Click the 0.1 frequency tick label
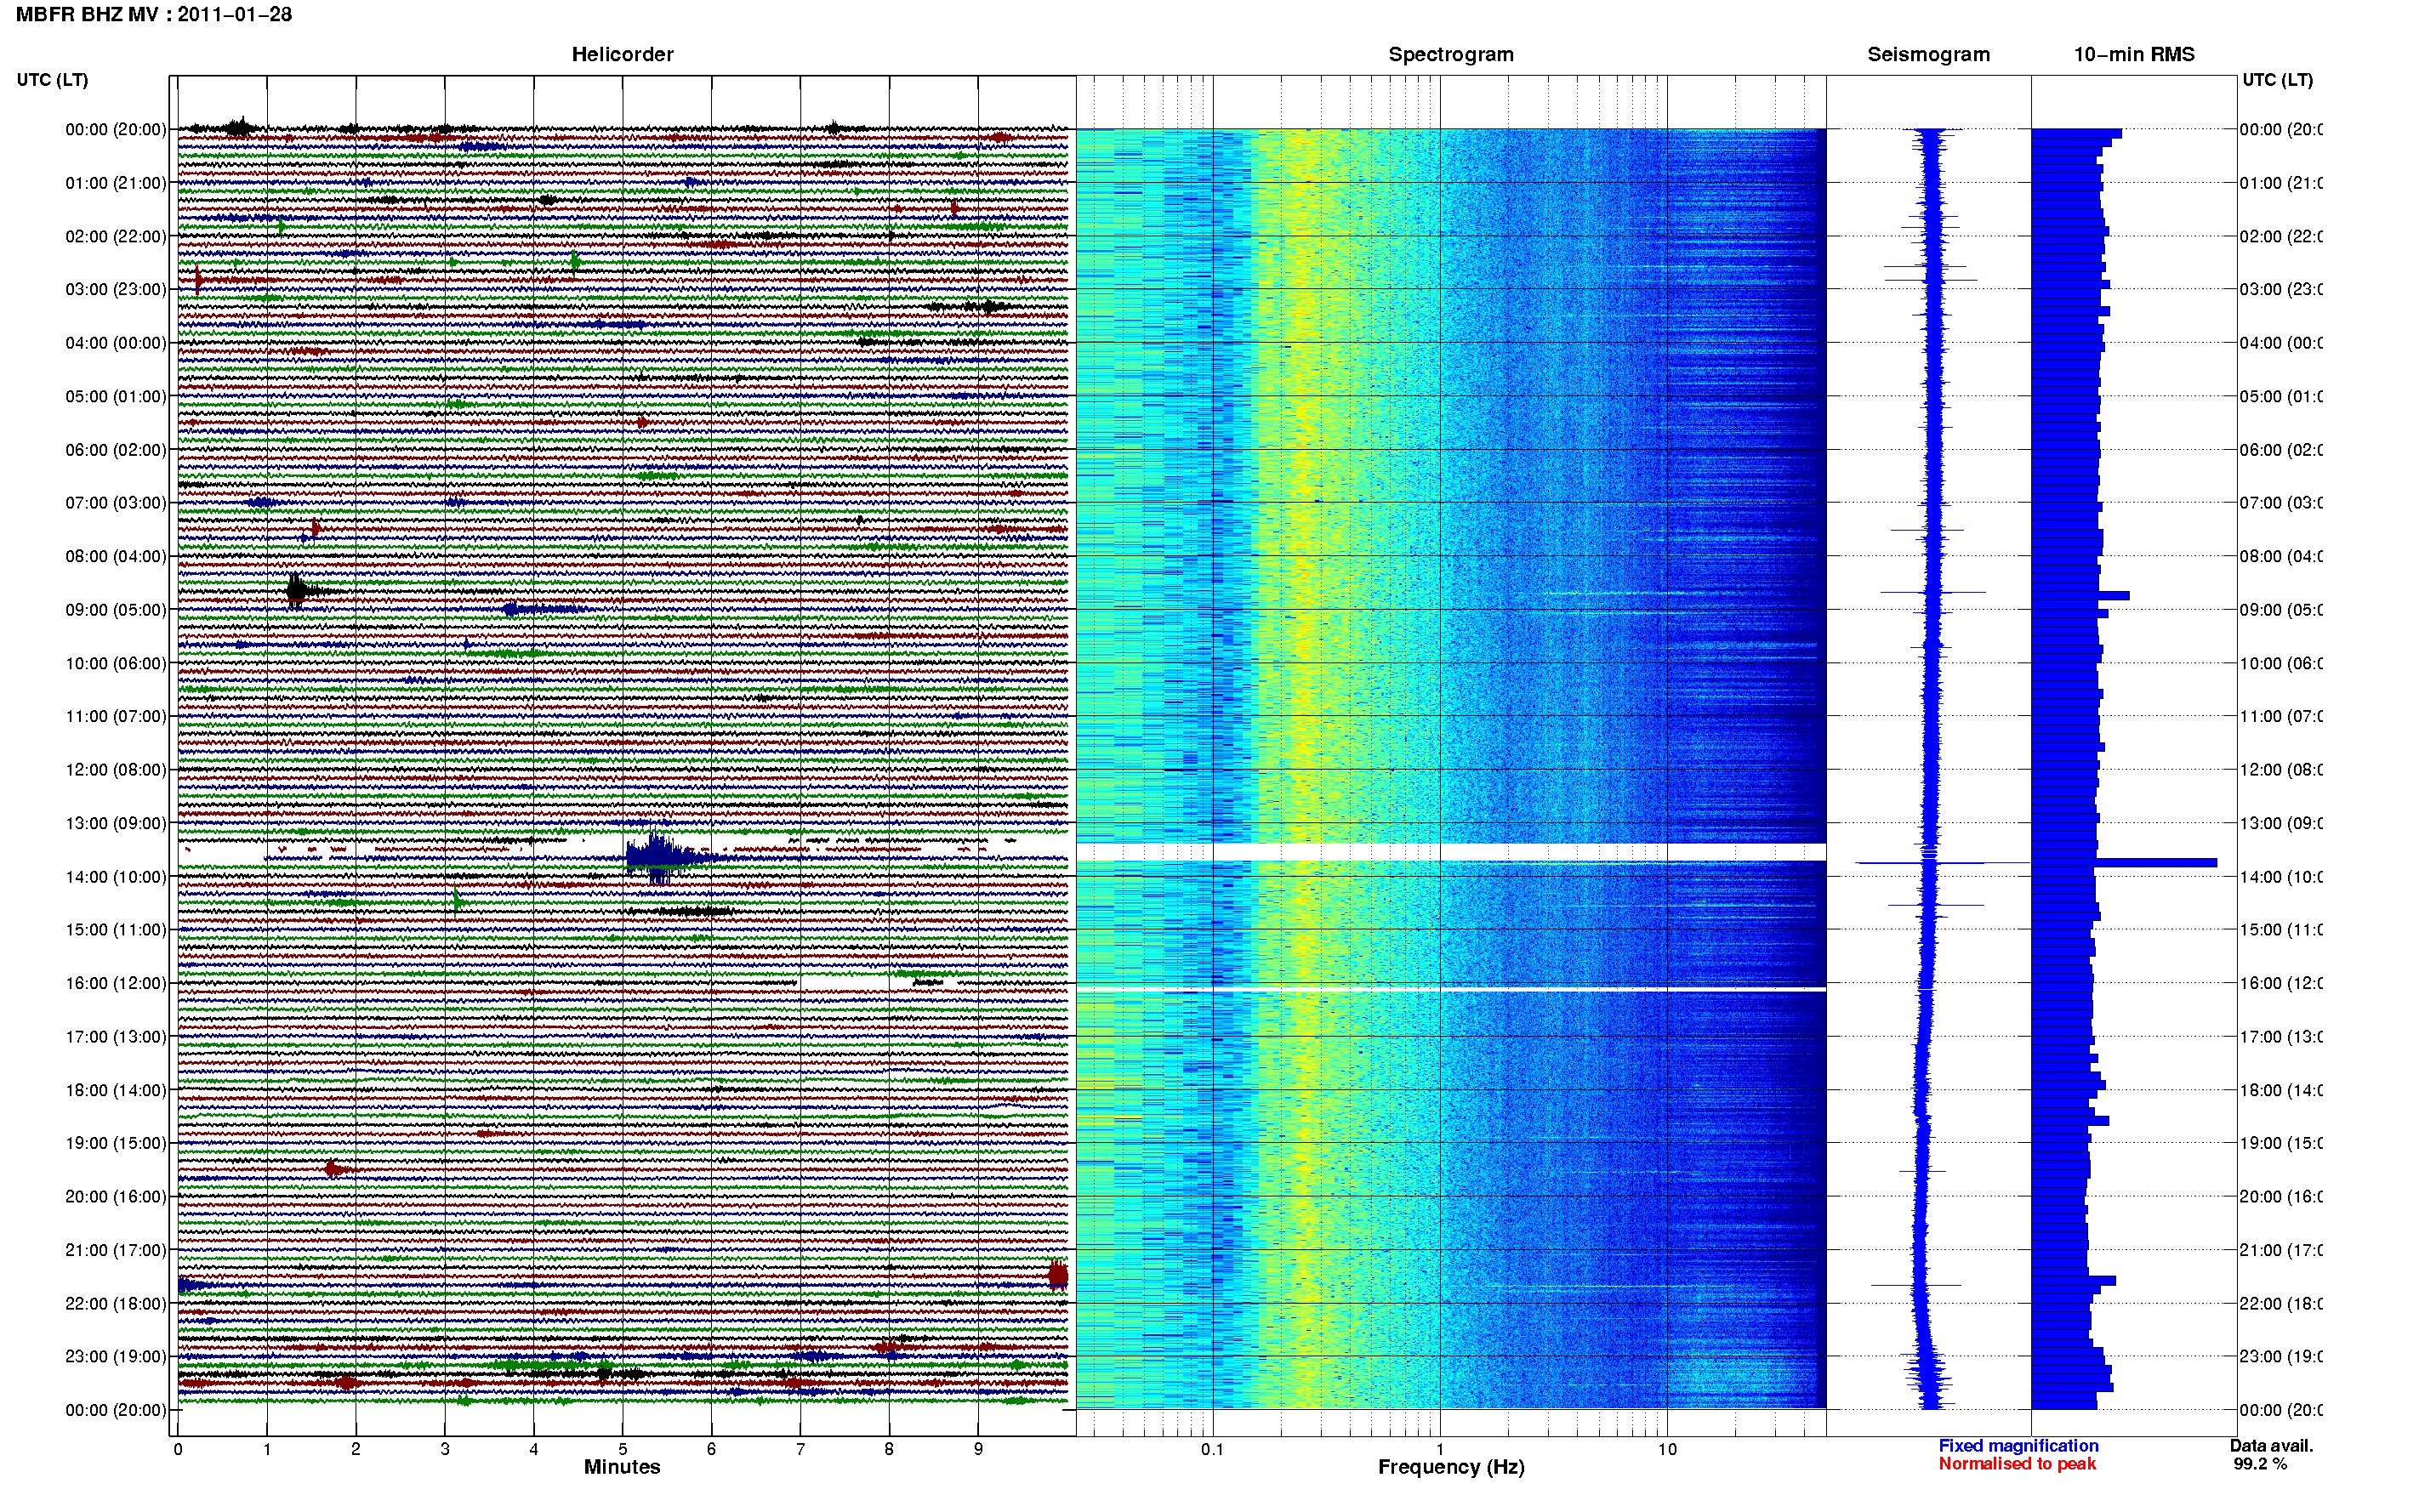 point(1212,1449)
